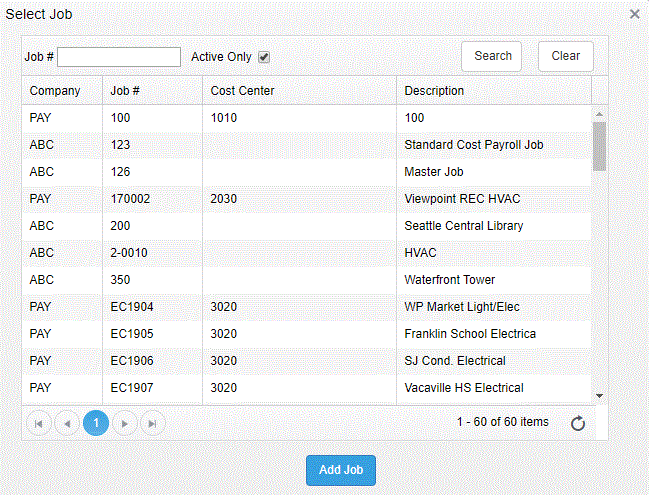Viewport: 649px width, 495px height.
Task: Select the SJ Cond. Electrical row
Action: pos(306,361)
